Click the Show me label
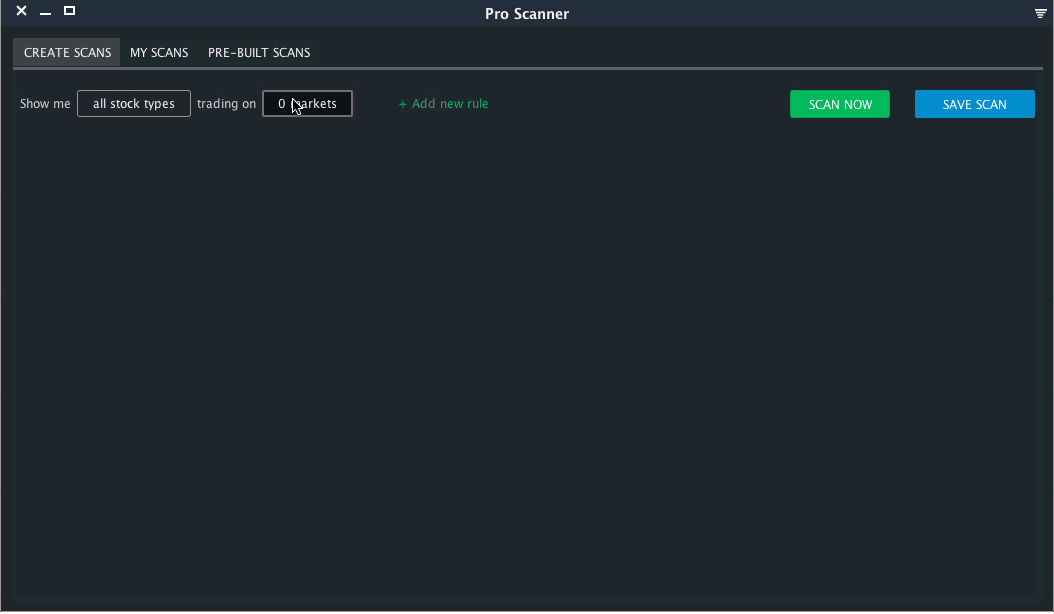Screen dimensions: 1054x614 (x=44, y=103)
